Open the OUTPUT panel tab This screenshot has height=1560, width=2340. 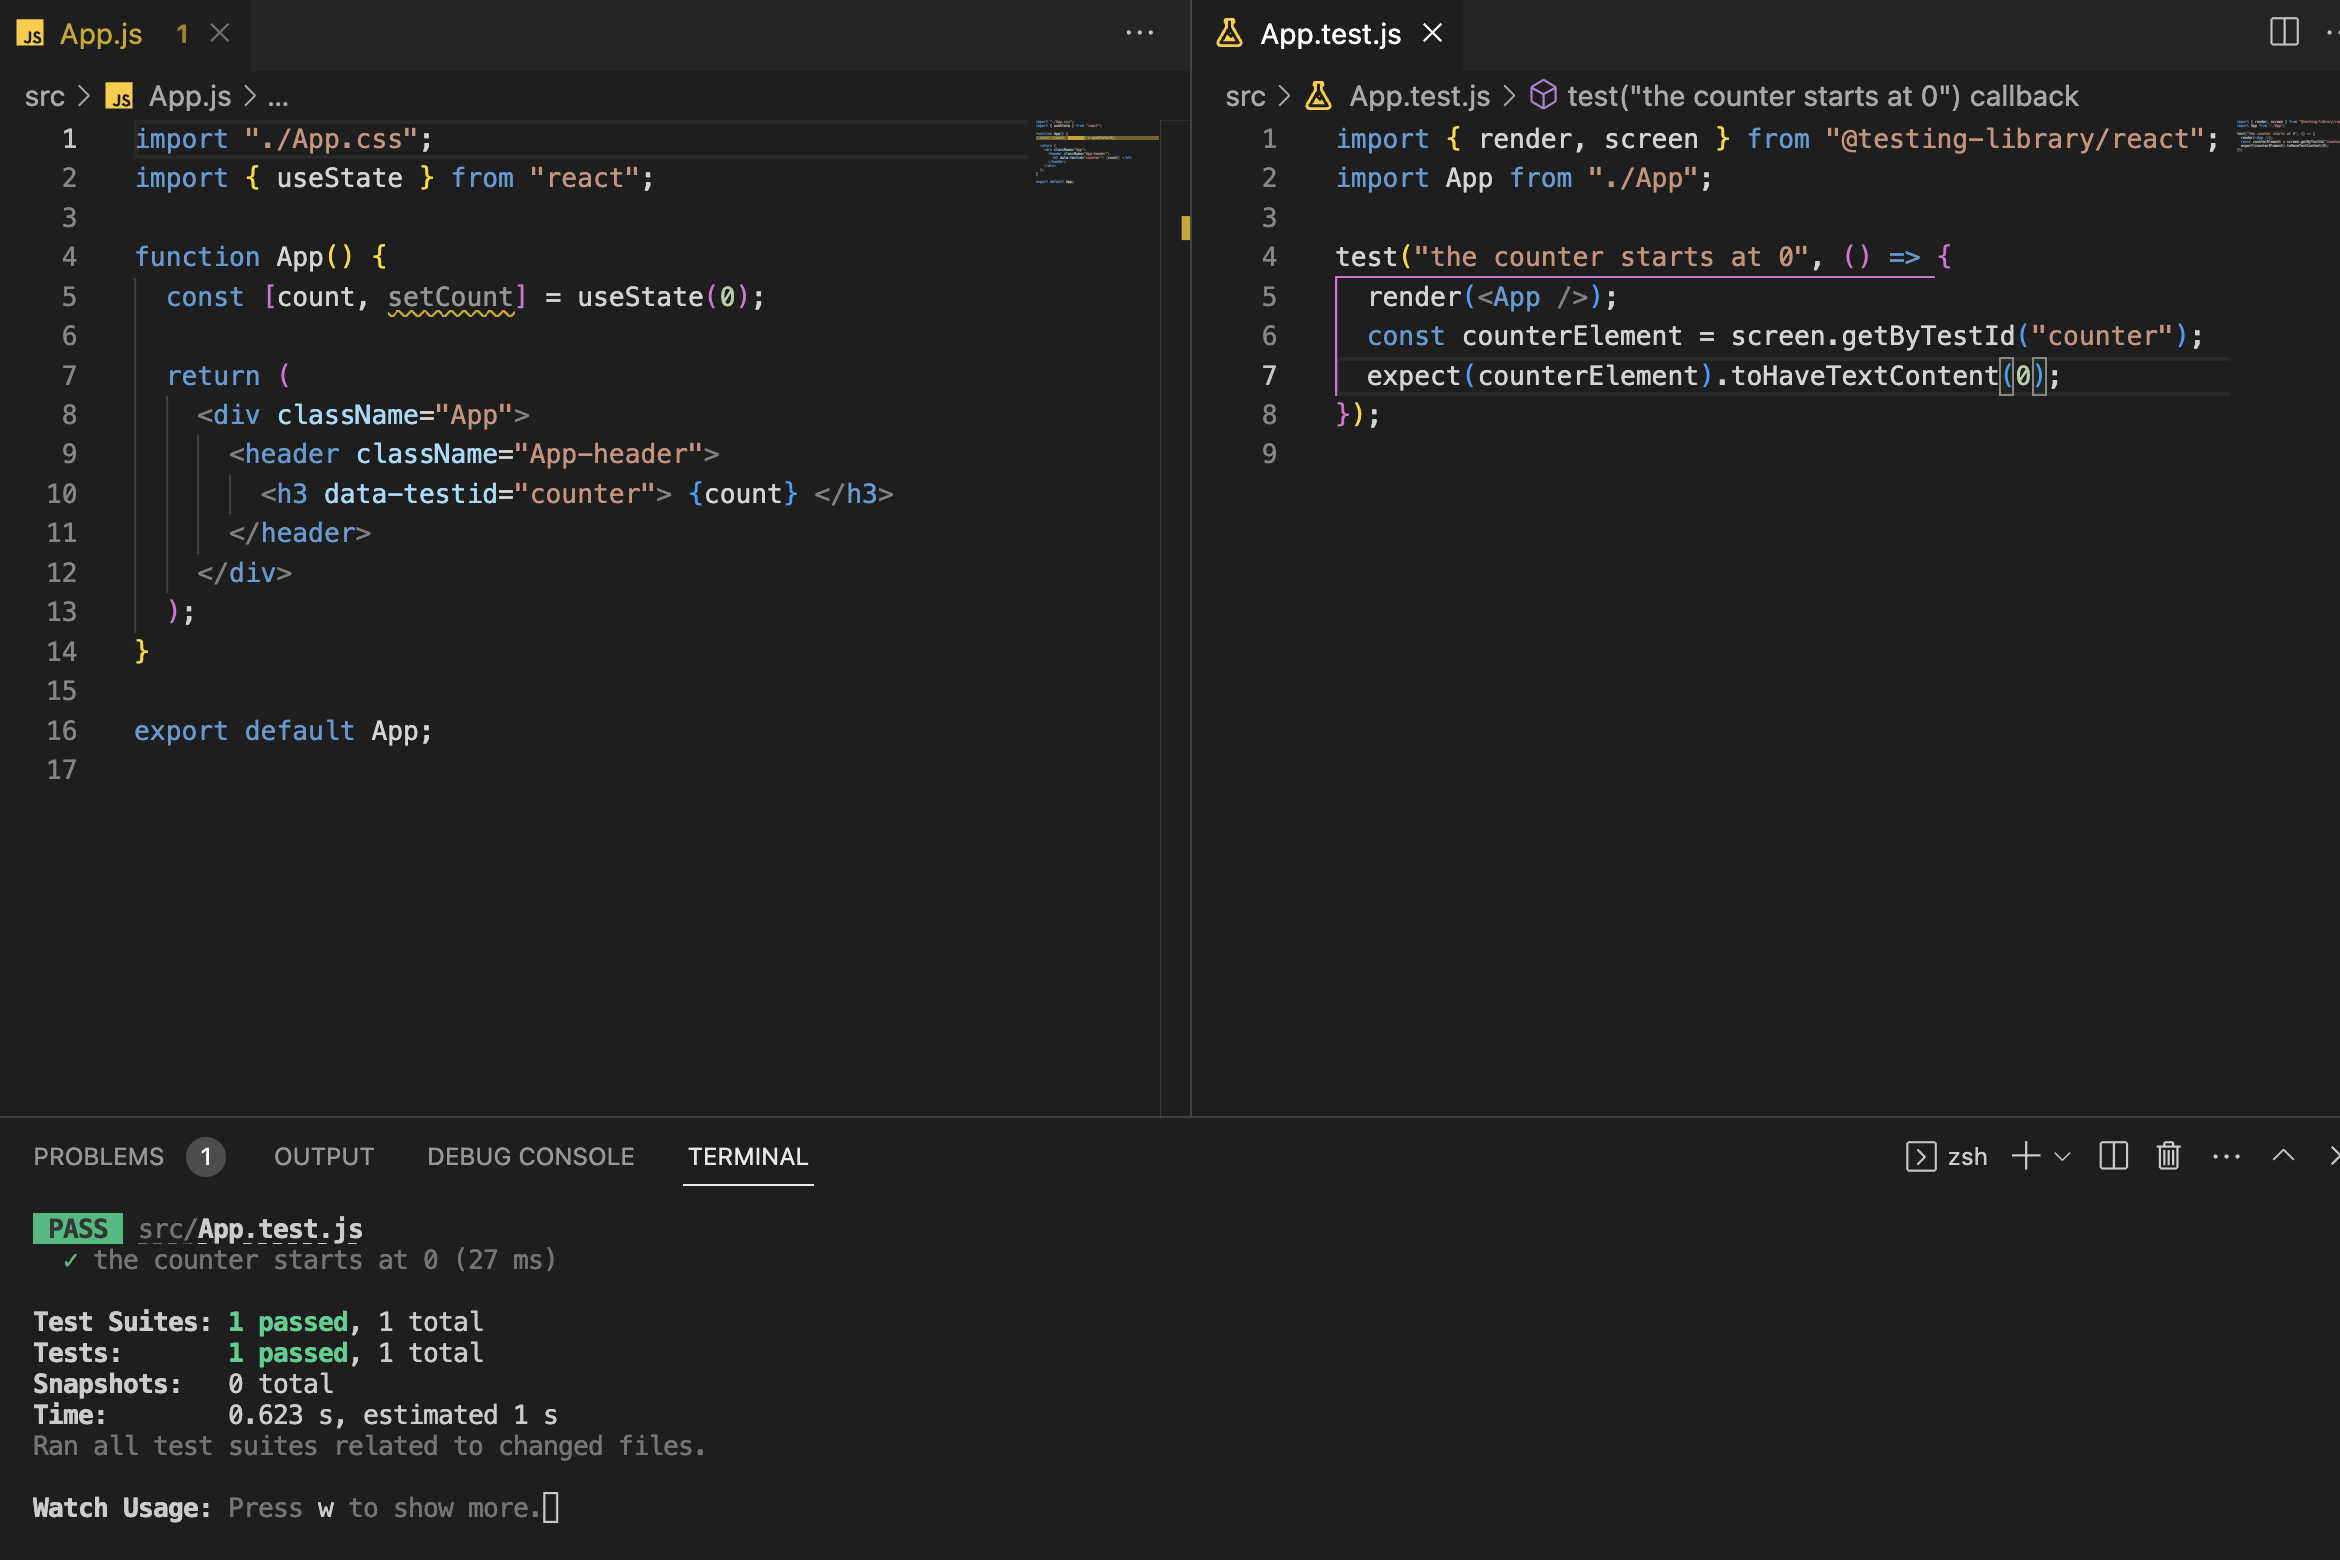pos(324,1156)
